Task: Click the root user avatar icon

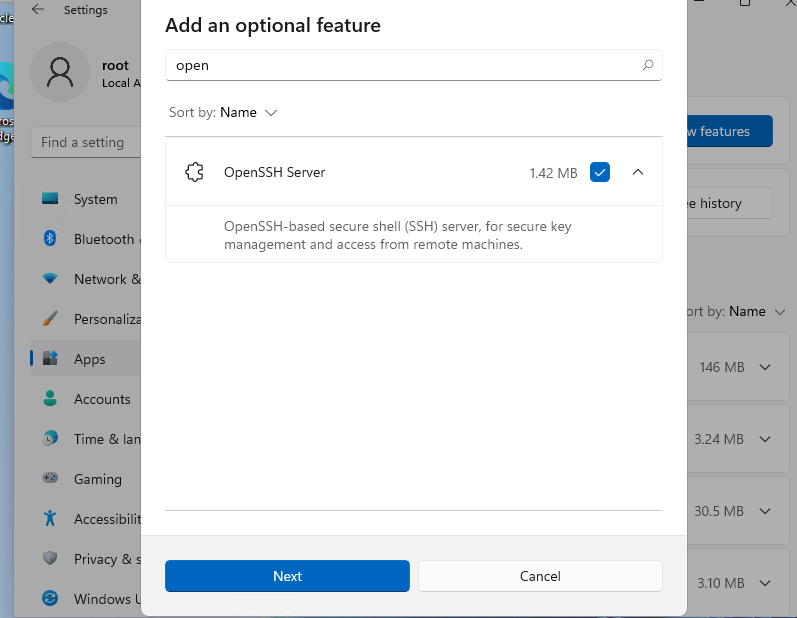Action: pos(60,72)
